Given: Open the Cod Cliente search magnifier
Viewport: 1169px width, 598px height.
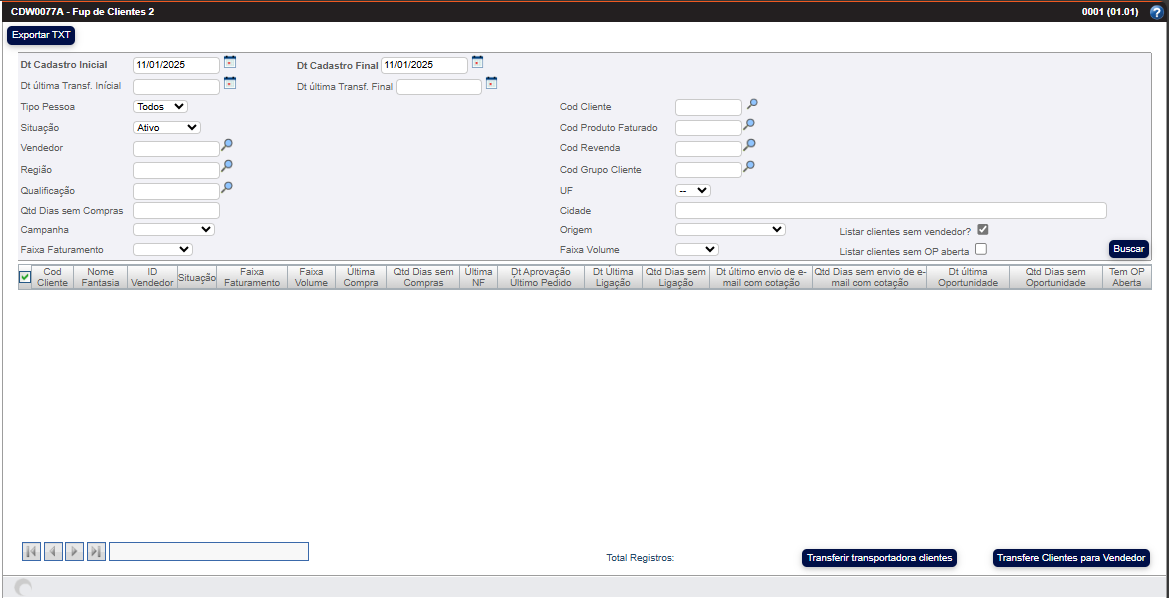Looking at the screenshot, I should [750, 104].
